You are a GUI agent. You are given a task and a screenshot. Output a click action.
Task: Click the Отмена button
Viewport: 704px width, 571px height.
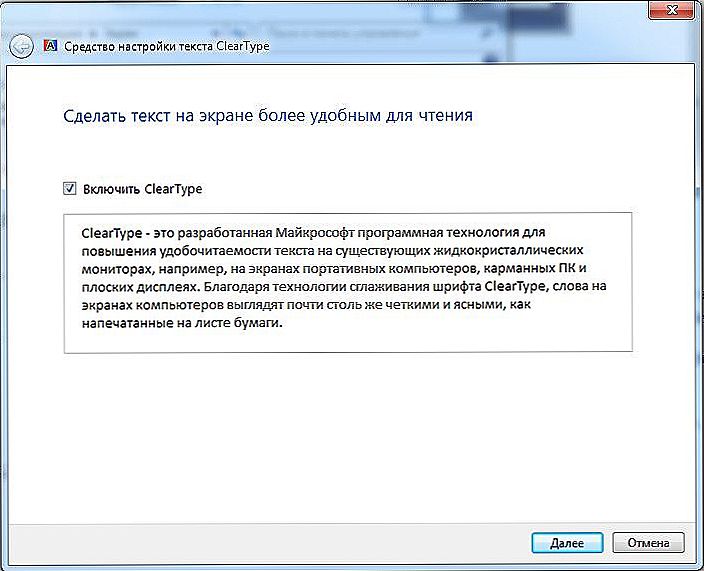[x=648, y=543]
